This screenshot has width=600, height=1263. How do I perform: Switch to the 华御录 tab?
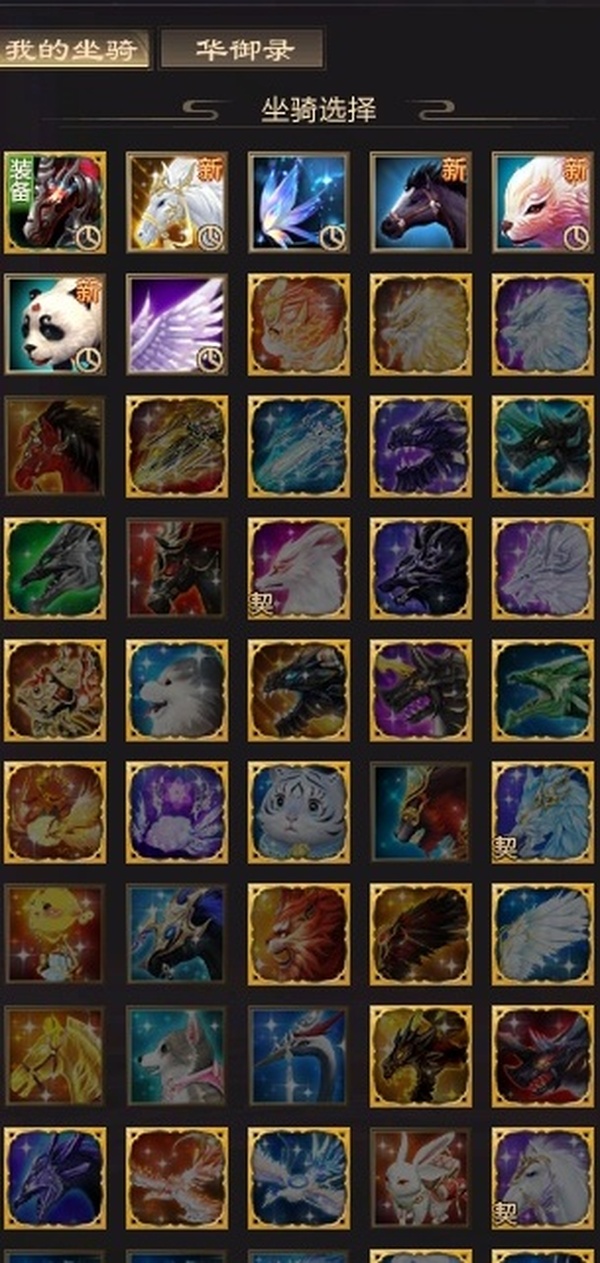242,48
